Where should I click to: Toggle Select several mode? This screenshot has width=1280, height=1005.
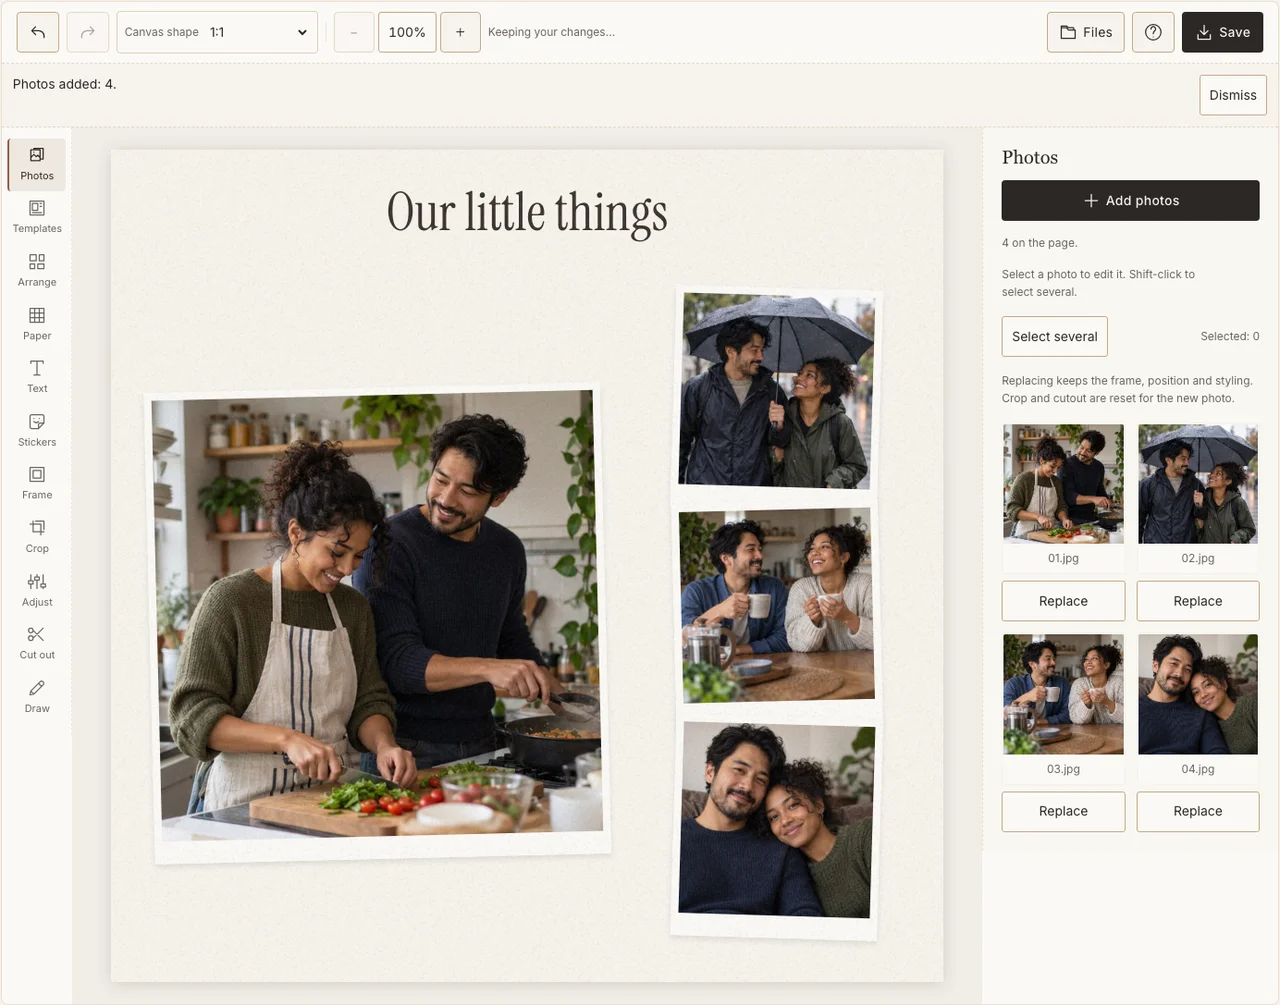1055,337
